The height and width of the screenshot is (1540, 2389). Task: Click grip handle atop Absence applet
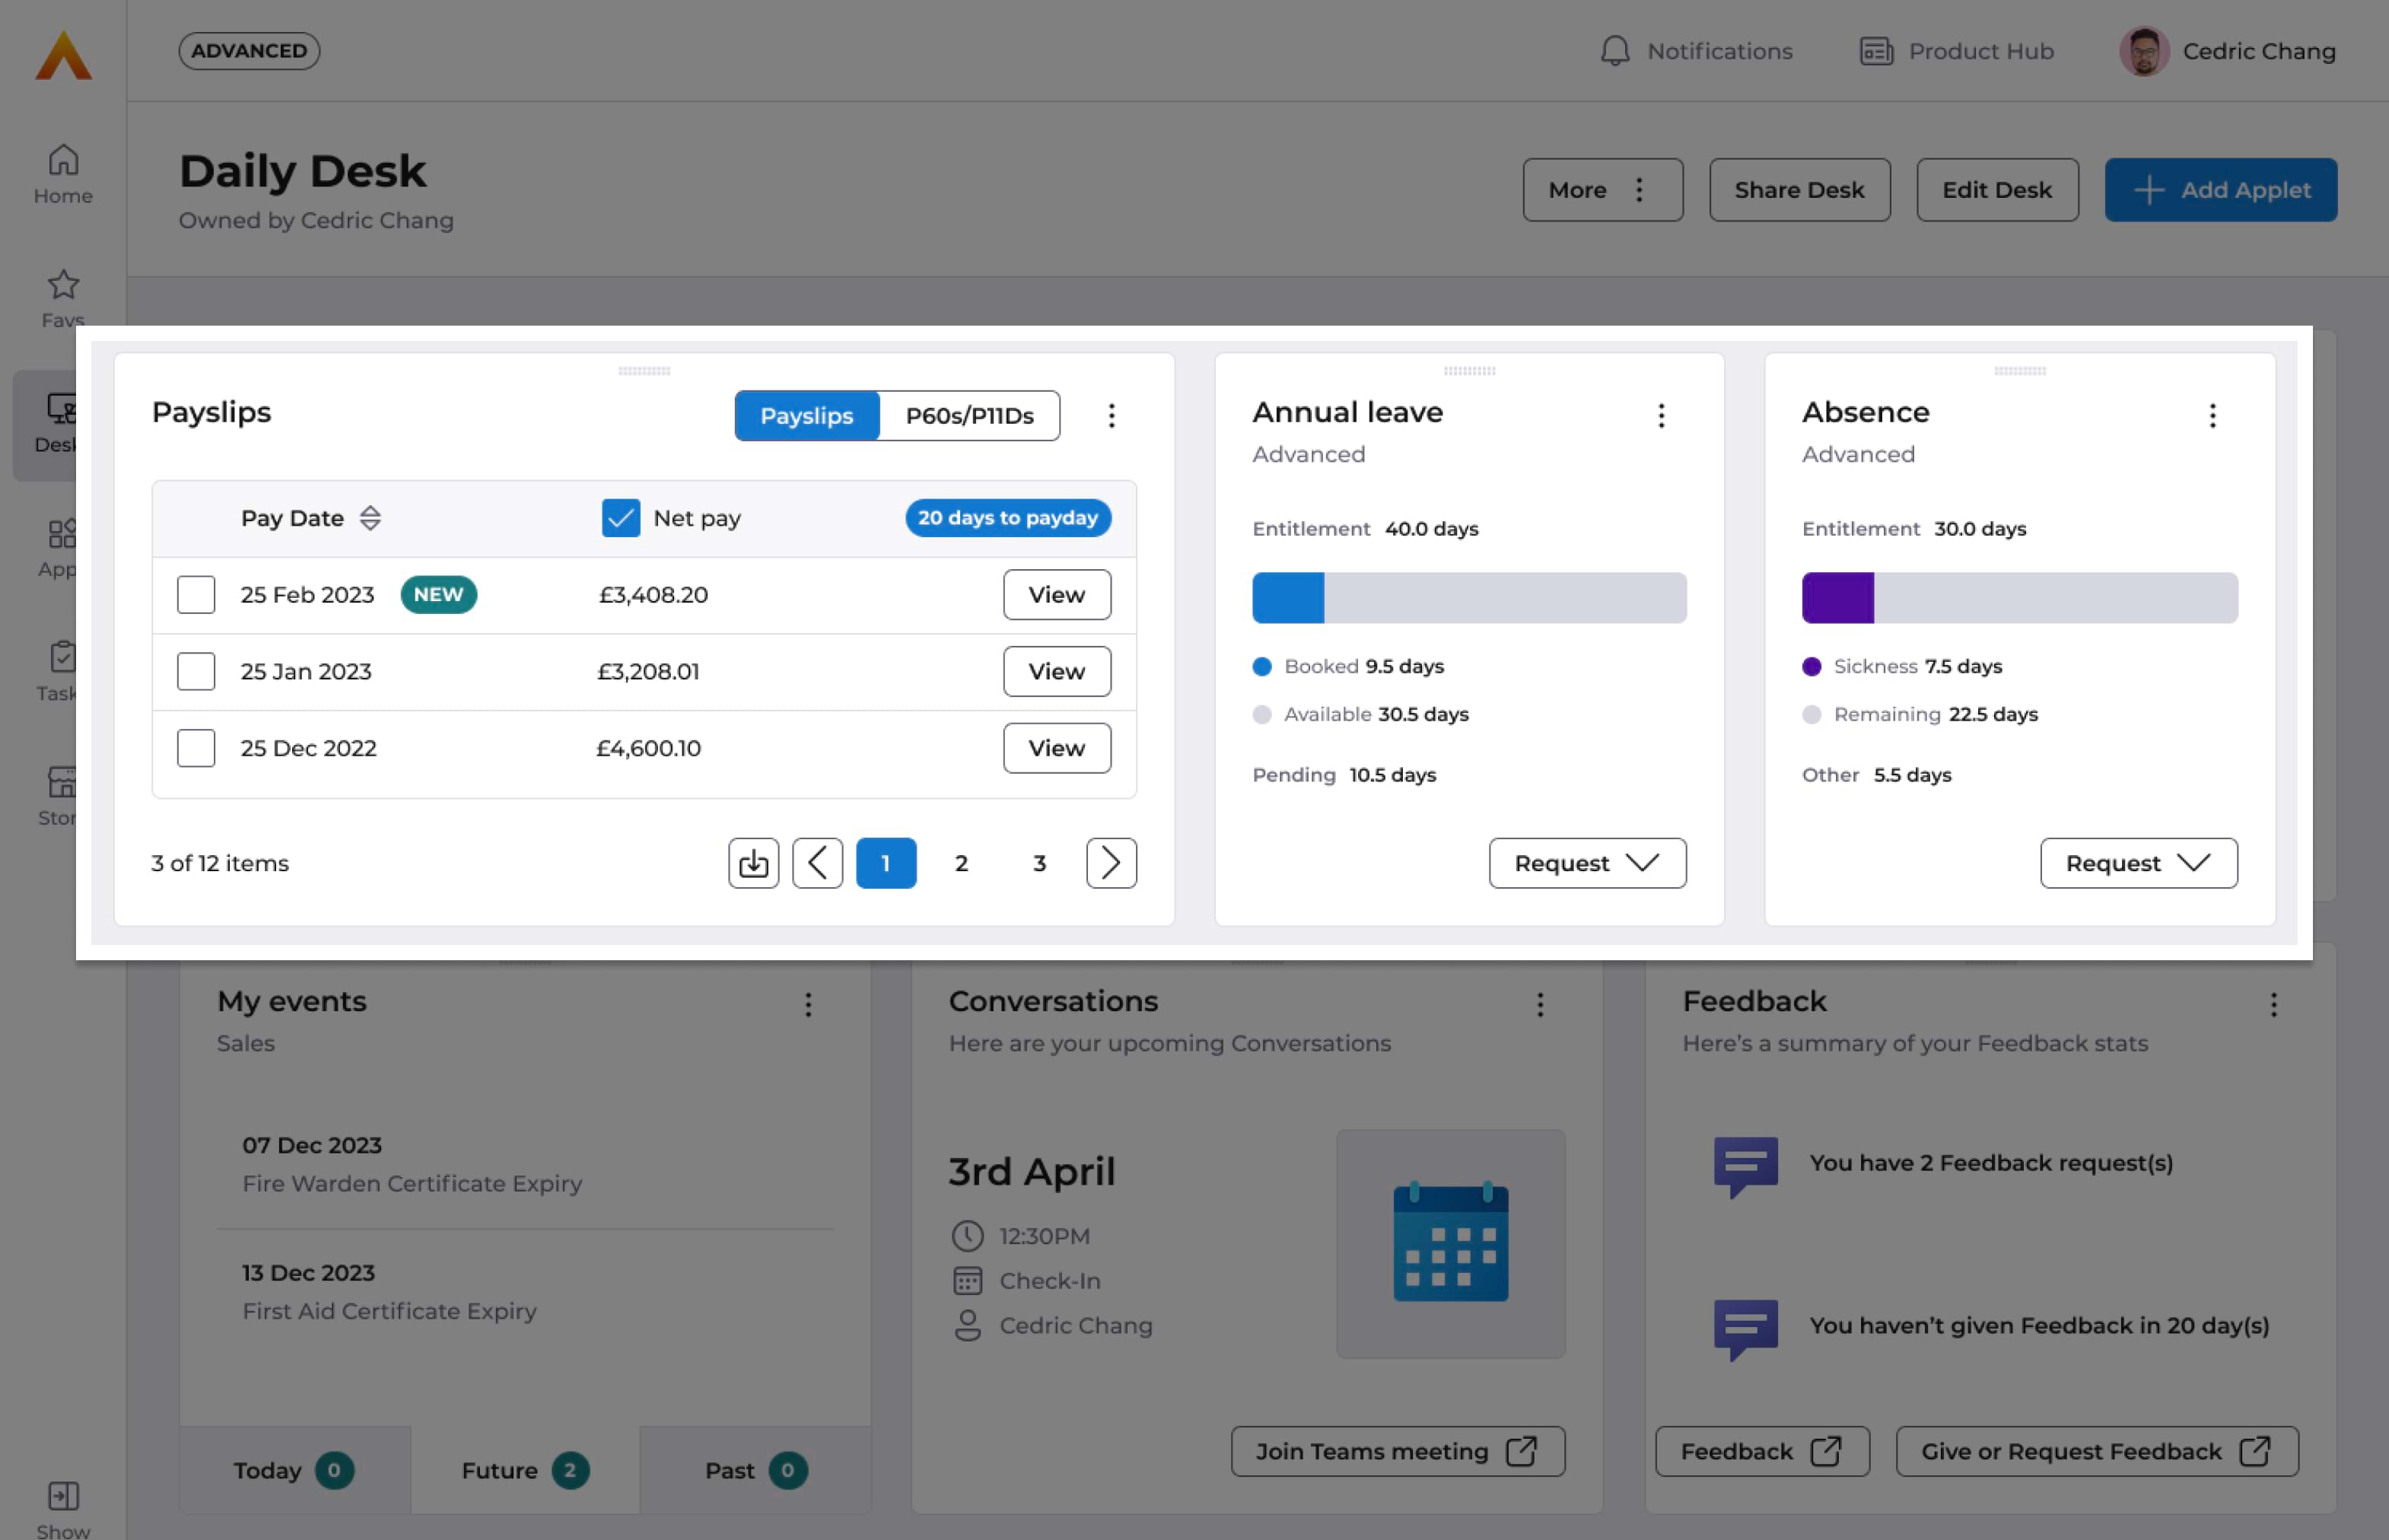(x=2019, y=371)
